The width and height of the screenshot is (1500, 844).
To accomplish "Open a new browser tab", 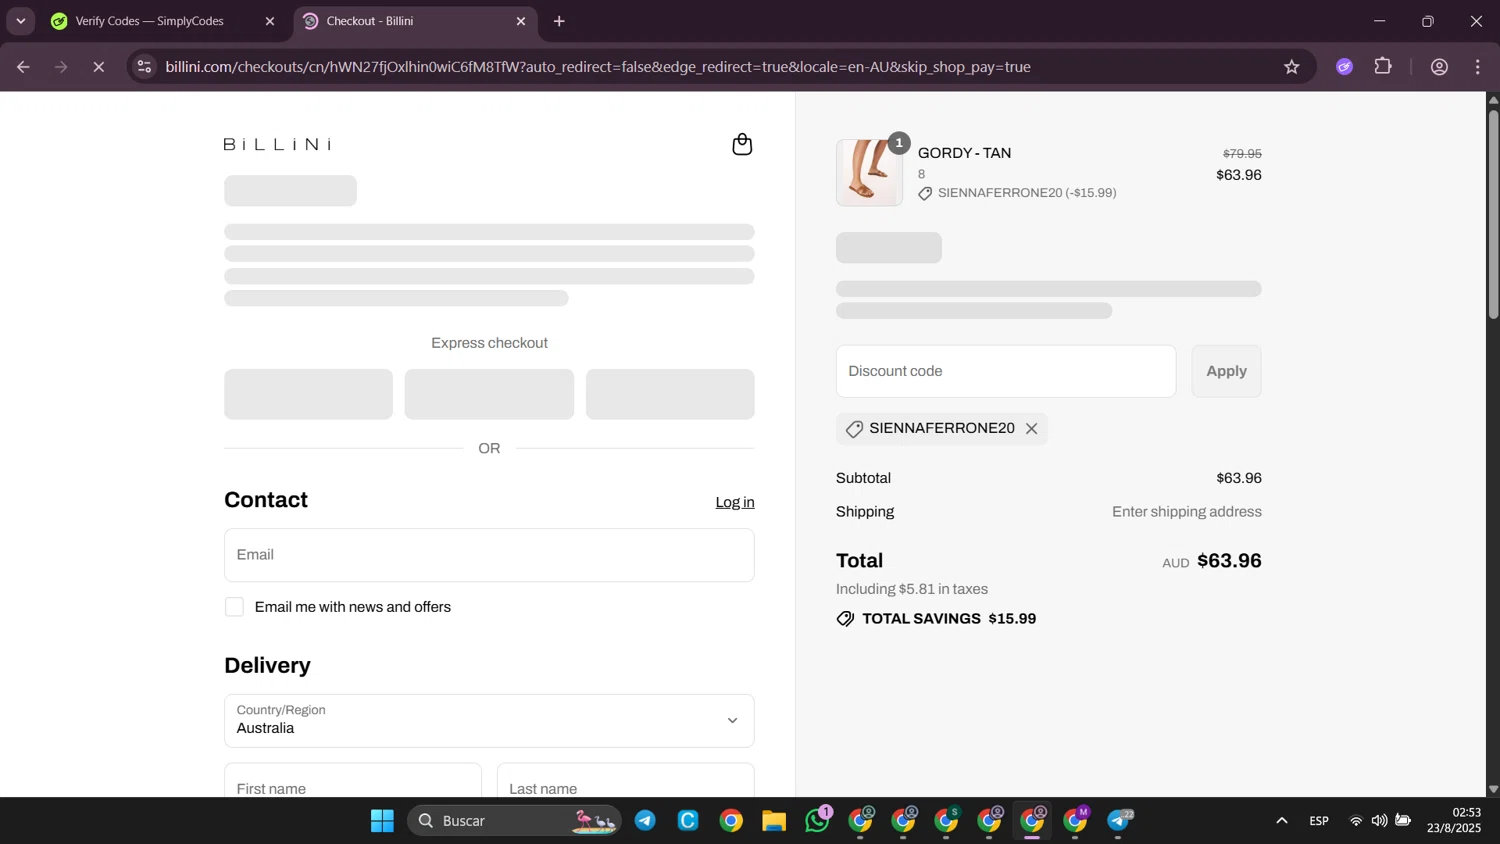I will tap(559, 21).
